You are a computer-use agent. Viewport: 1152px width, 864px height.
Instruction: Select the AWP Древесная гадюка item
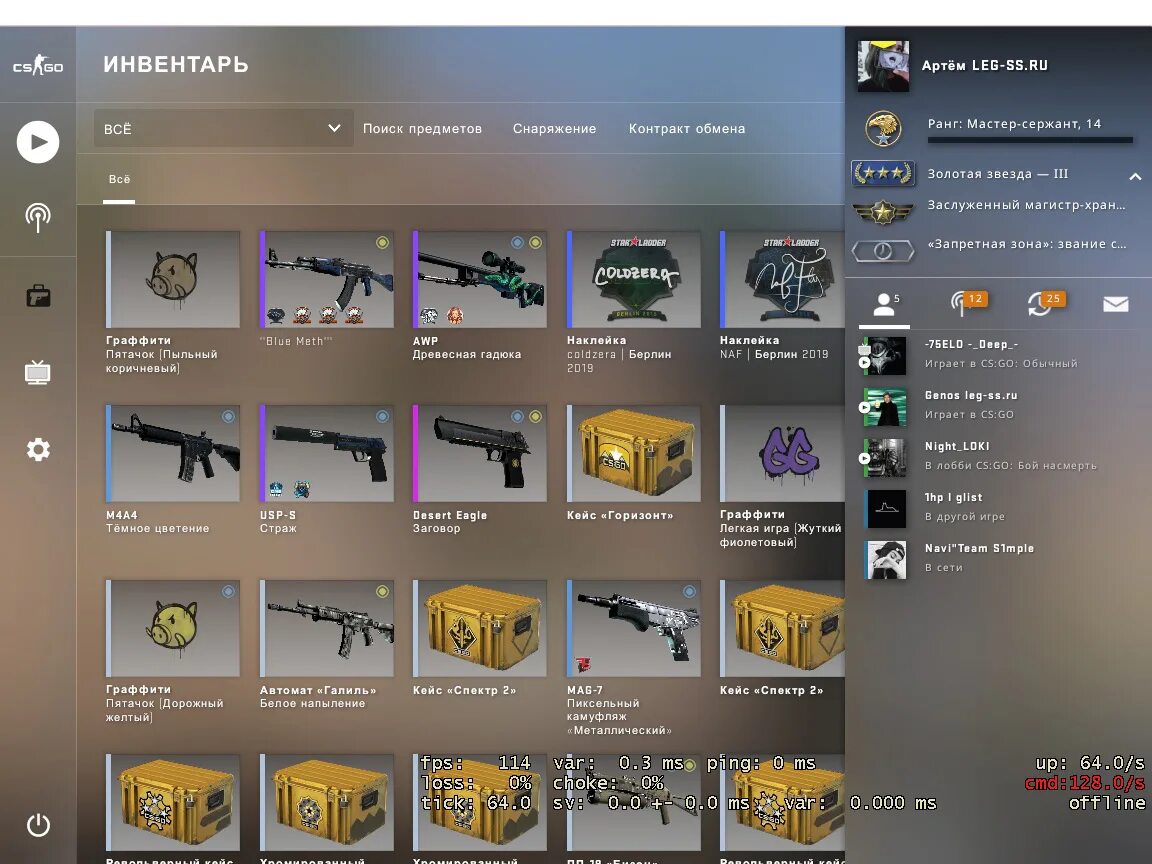point(480,295)
